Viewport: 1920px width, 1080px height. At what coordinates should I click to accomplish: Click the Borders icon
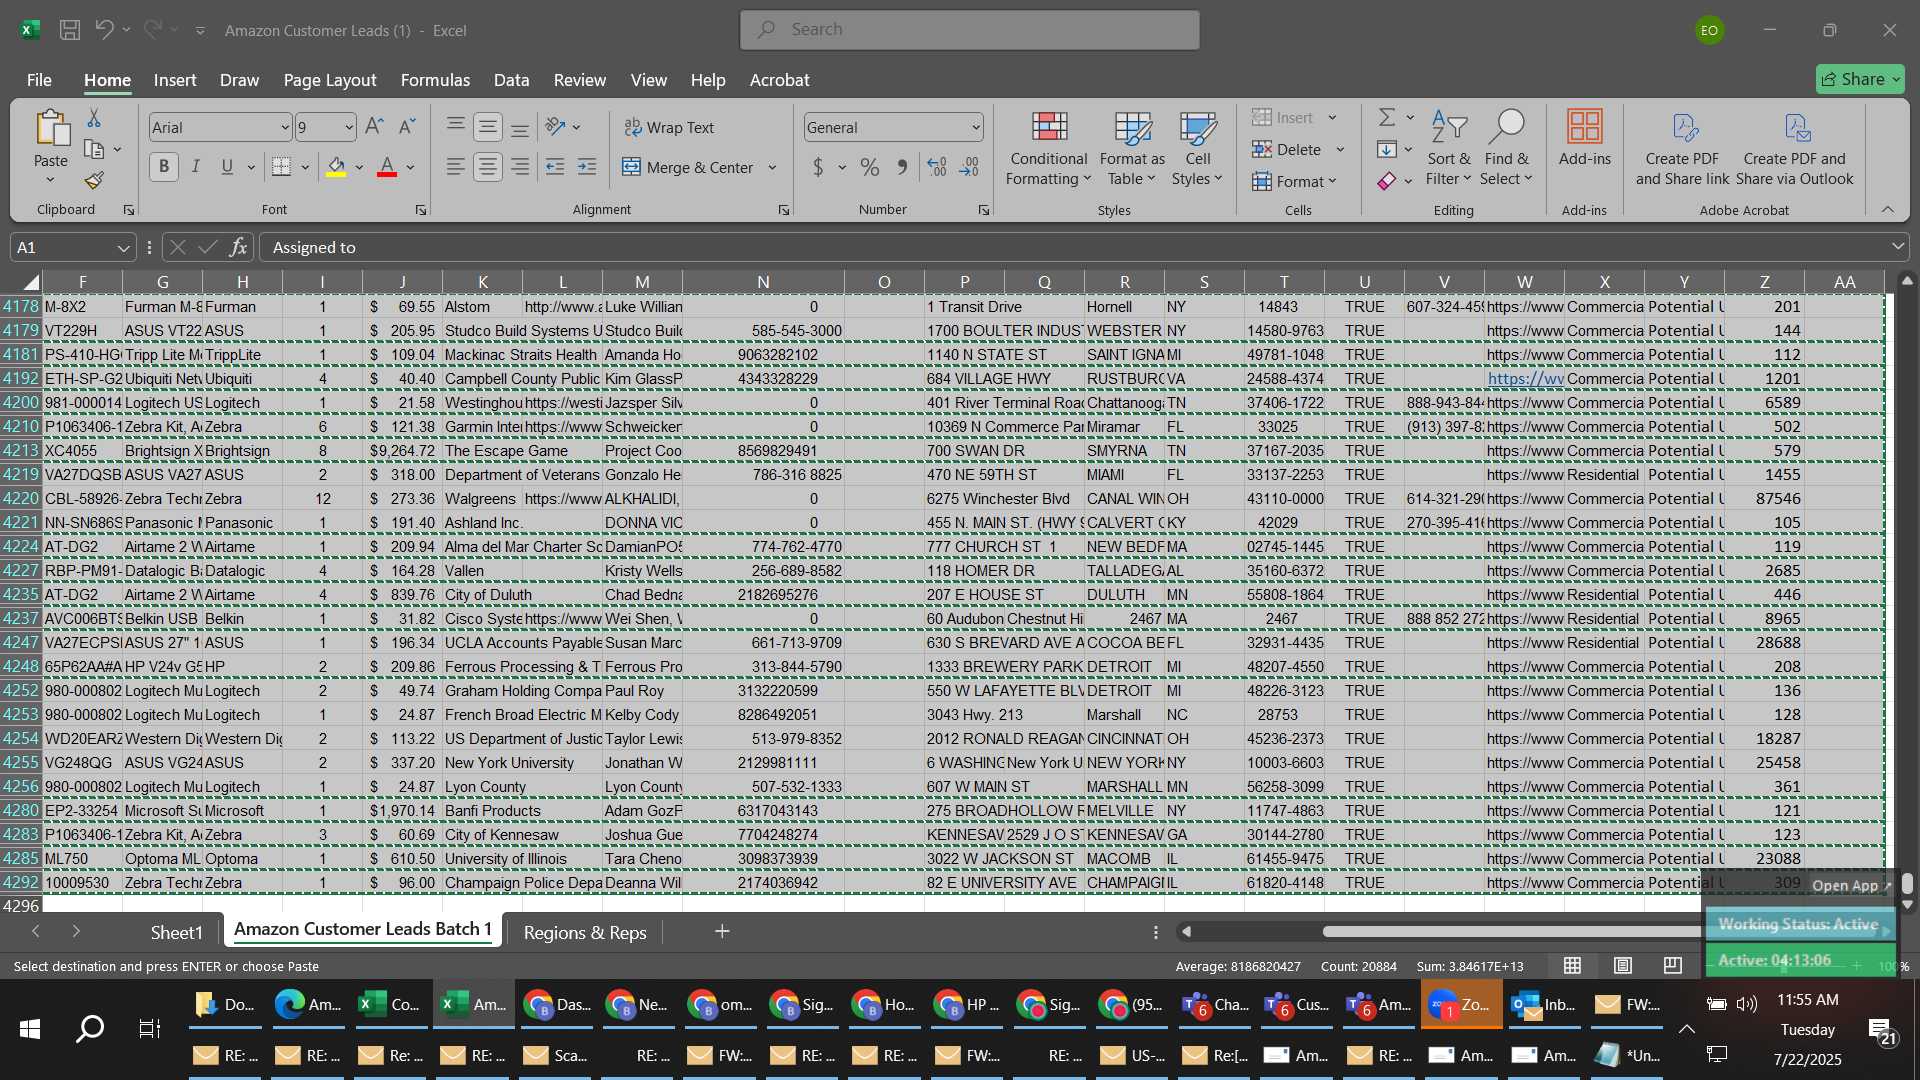(282, 167)
